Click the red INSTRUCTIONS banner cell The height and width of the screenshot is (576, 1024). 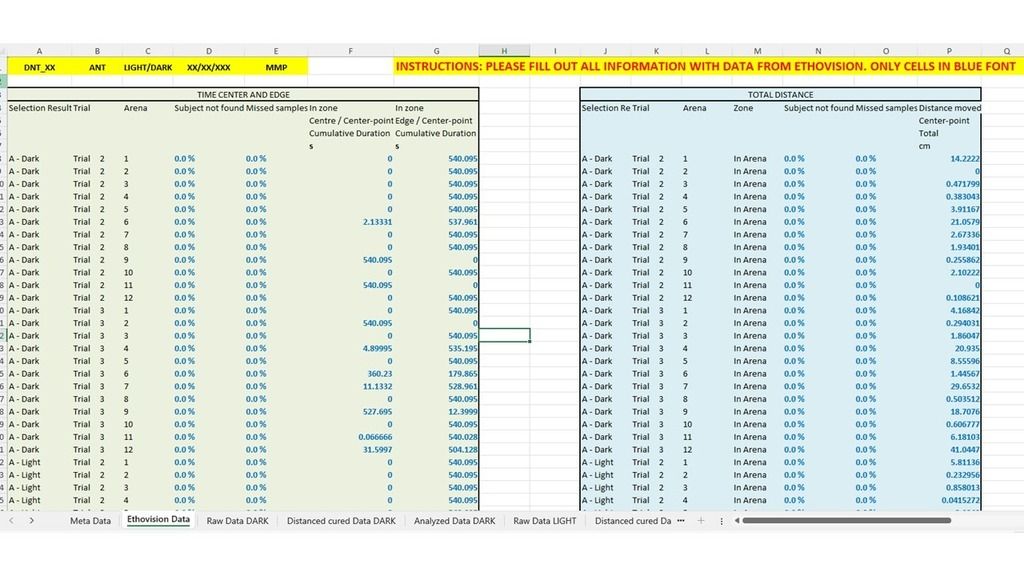point(700,66)
